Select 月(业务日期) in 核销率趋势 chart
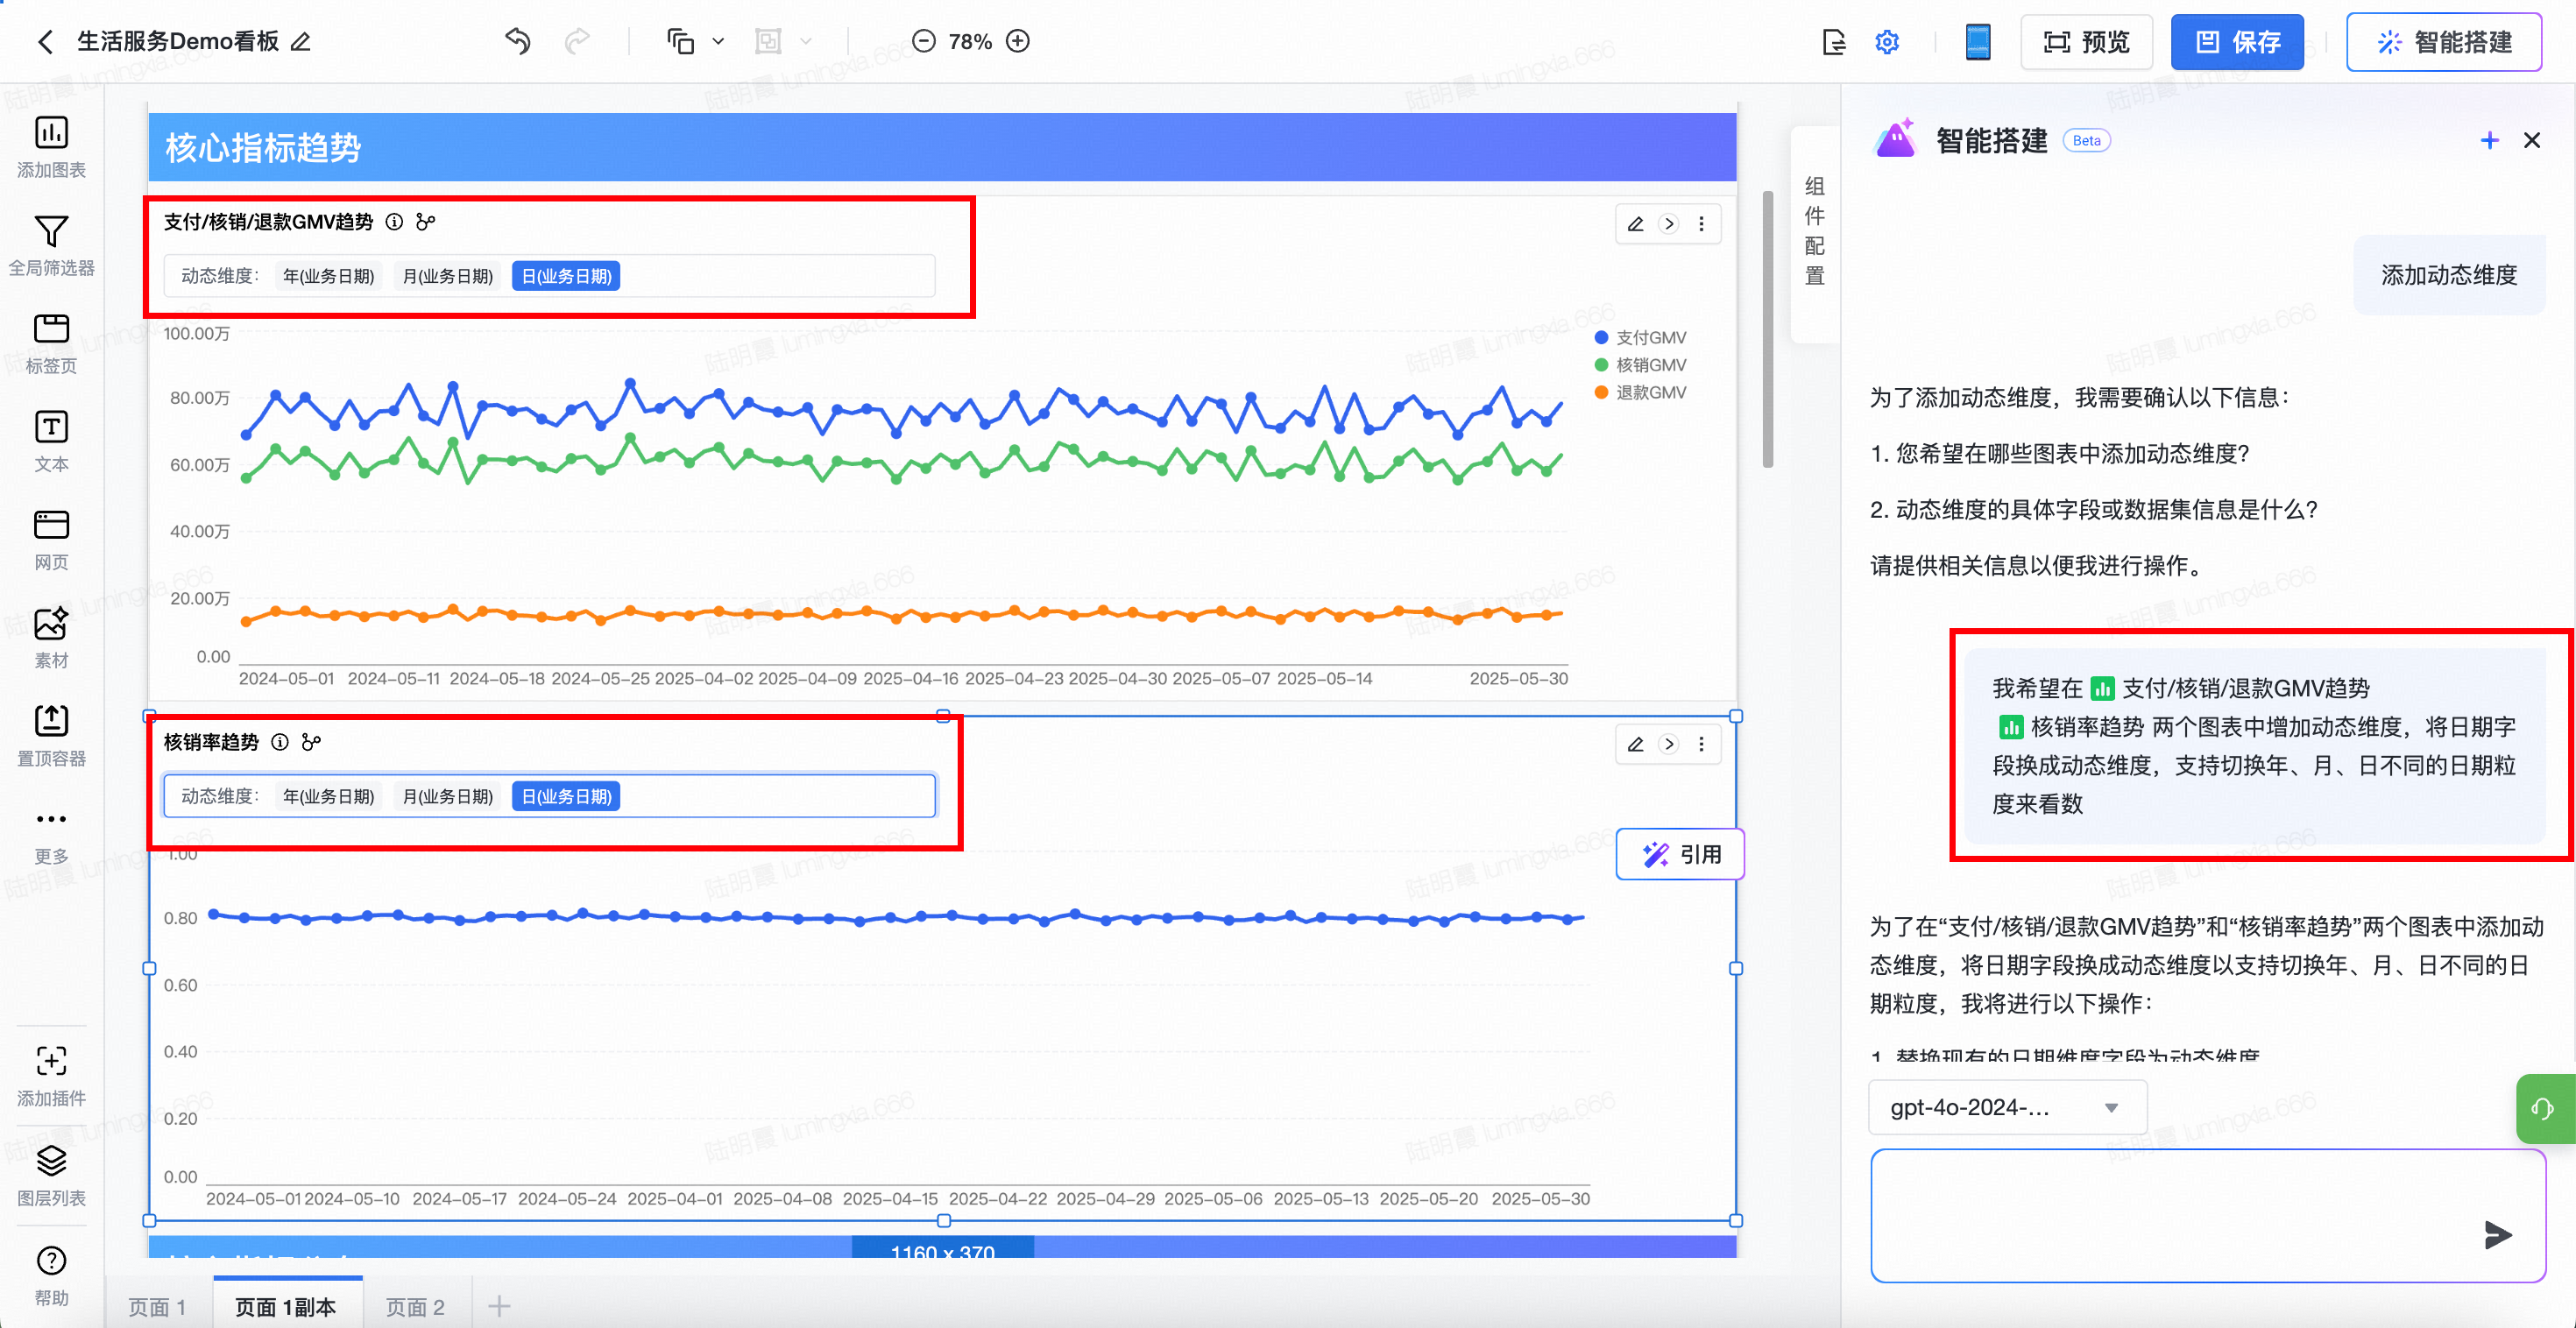 click(447, 797)
